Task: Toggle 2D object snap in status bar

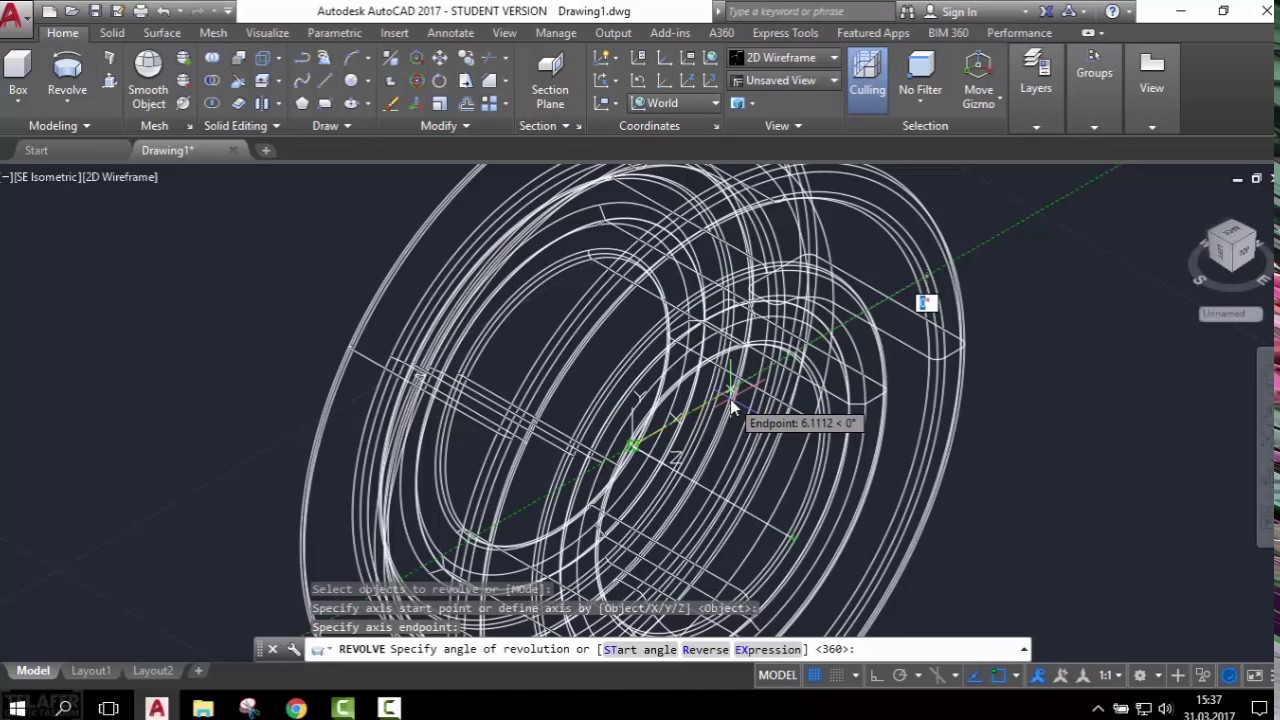Action: tap(998, 675)
